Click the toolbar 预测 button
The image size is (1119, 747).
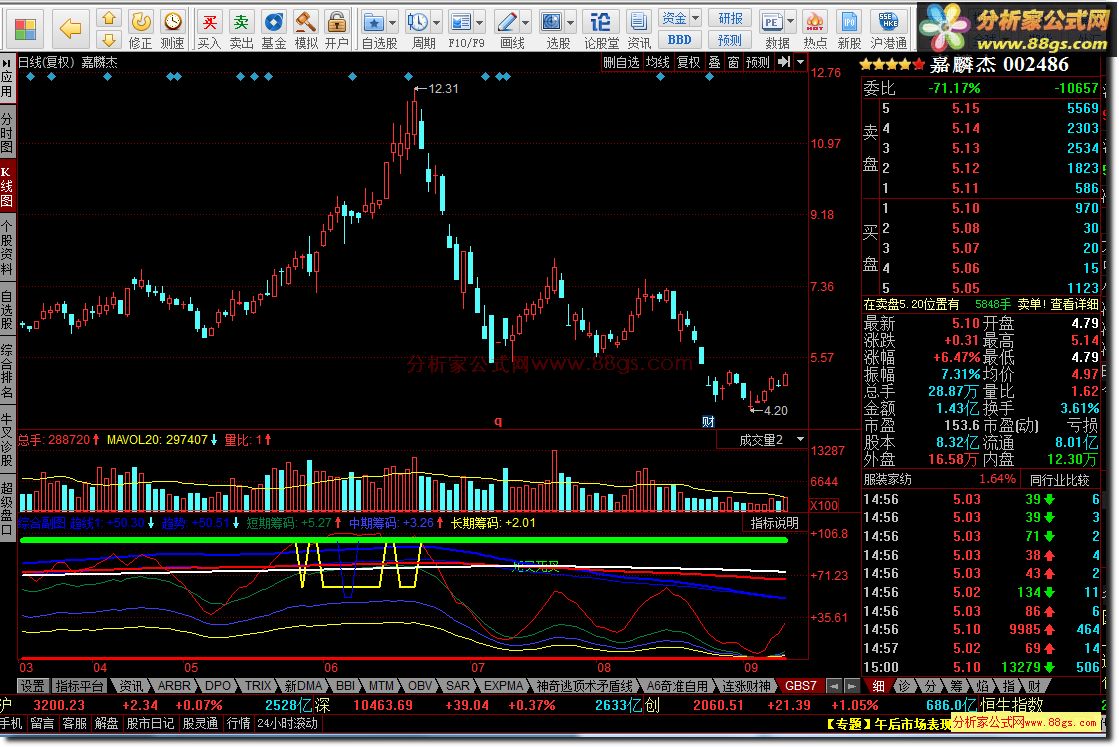[x=730, y=40]
